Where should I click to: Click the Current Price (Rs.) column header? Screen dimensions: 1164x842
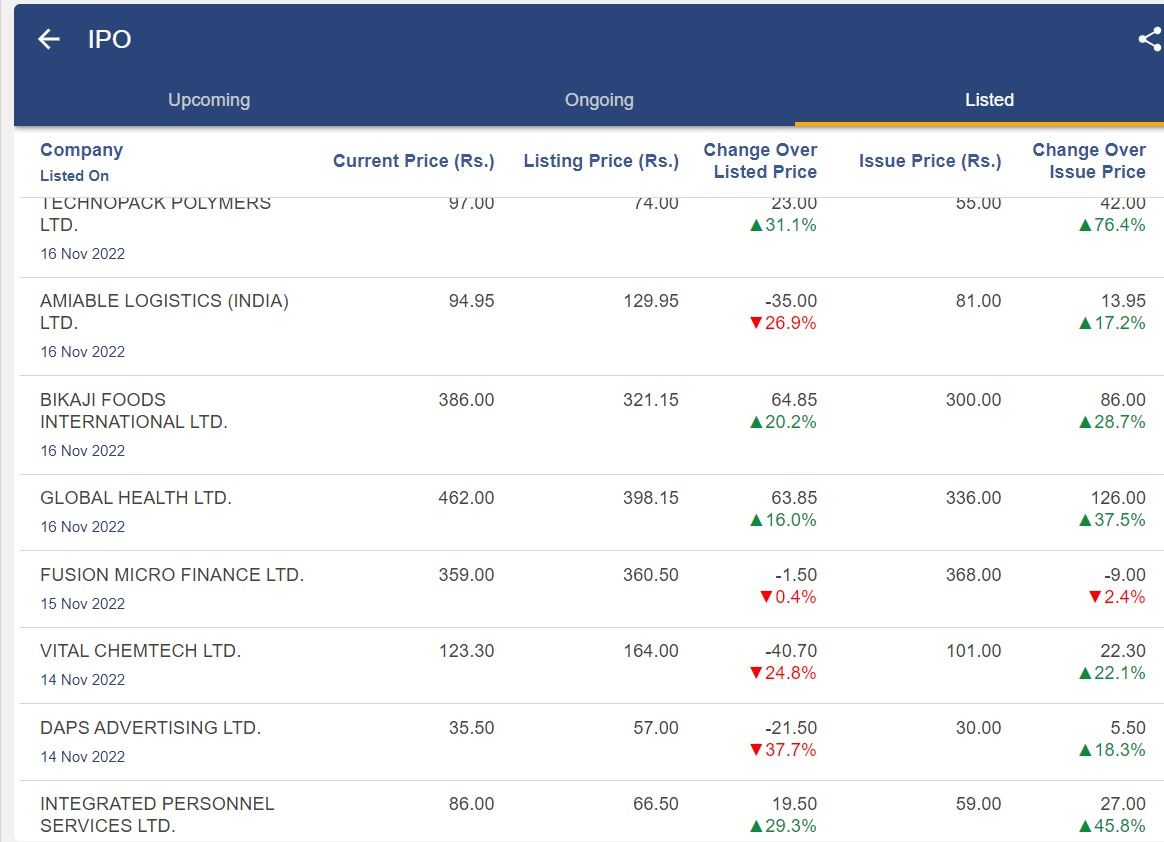pos(413,161)
